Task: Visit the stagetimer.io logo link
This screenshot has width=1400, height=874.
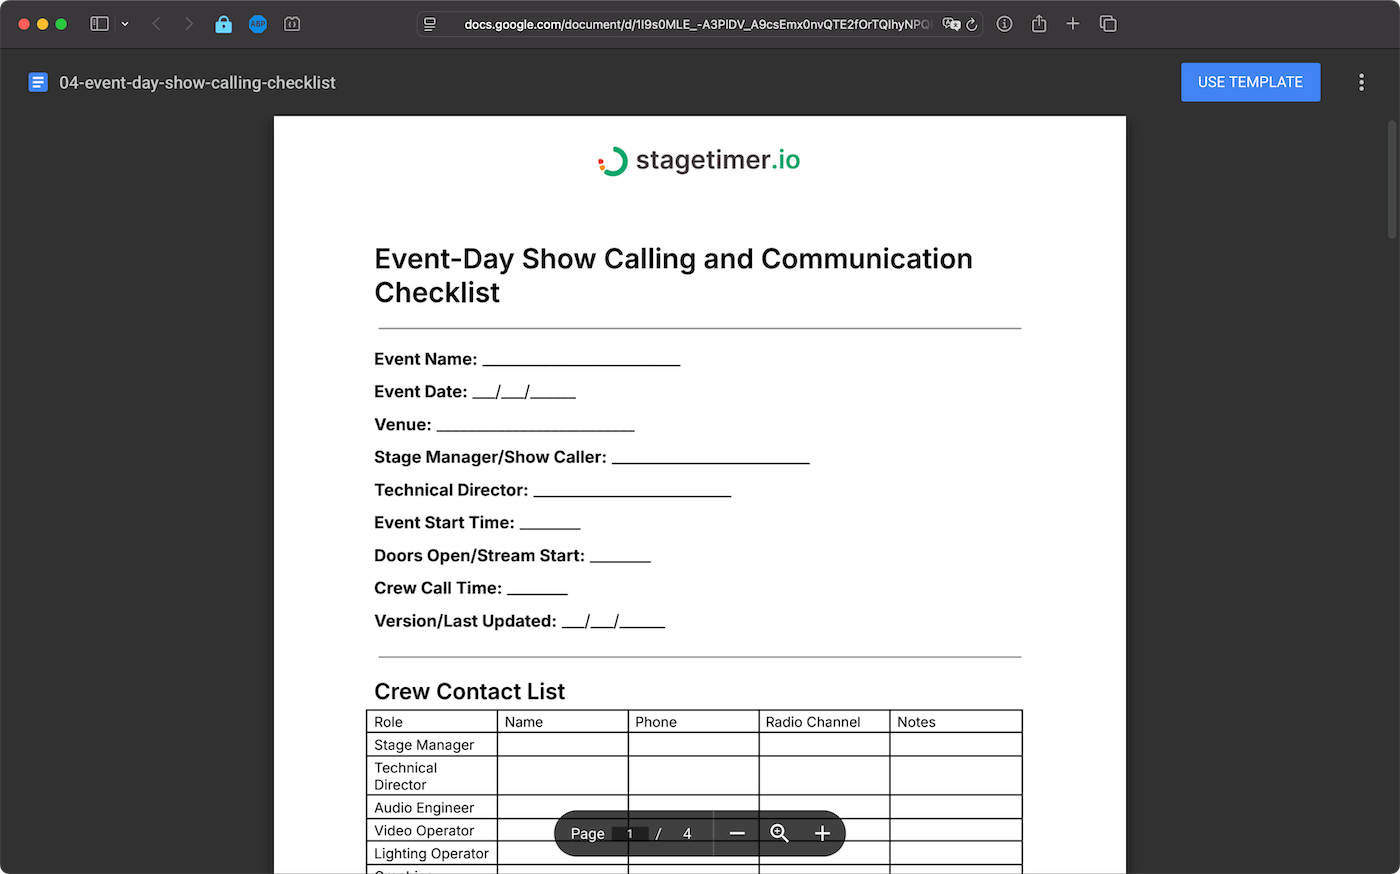Action: (698, 159)
